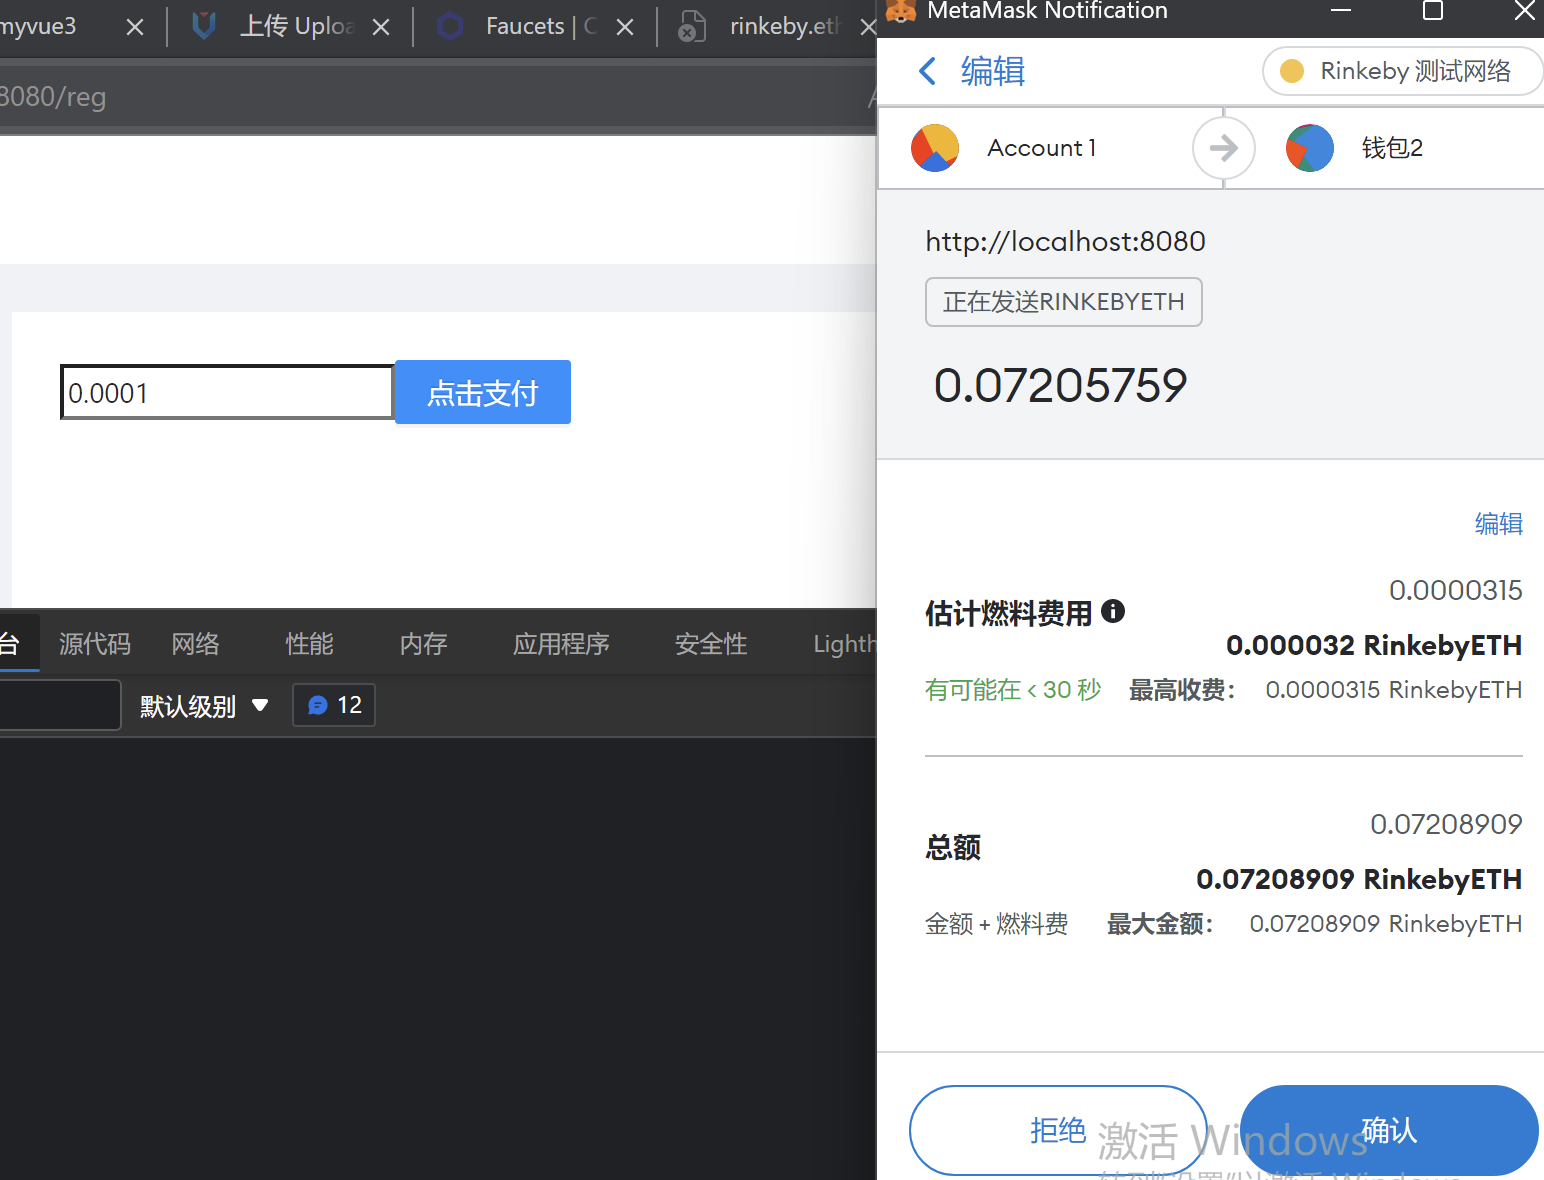
Task: Click the Account 1 sender name
Action: point(1042,148)
